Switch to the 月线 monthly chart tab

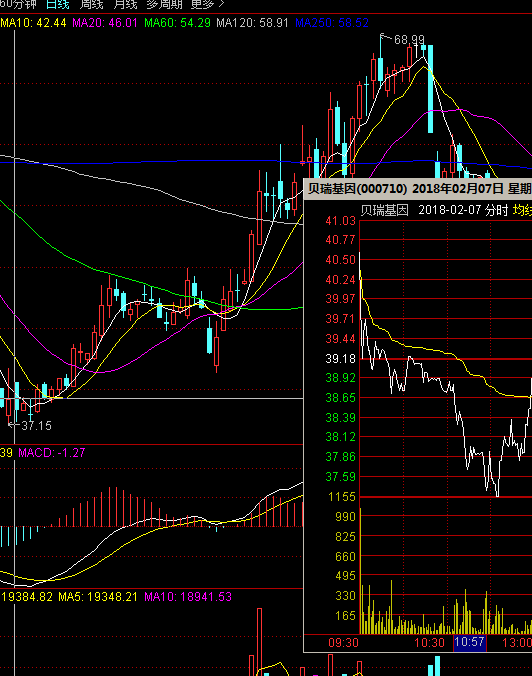125,4
